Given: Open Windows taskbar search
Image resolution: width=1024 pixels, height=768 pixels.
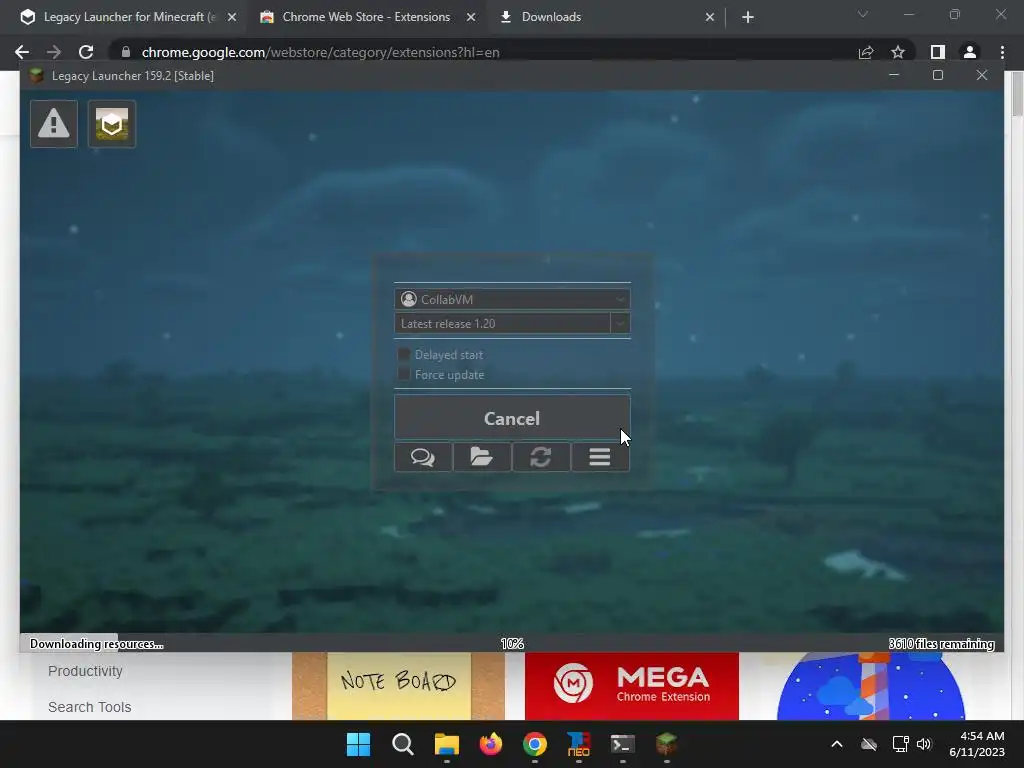Looking at the screenshot, I should point(402,744).
